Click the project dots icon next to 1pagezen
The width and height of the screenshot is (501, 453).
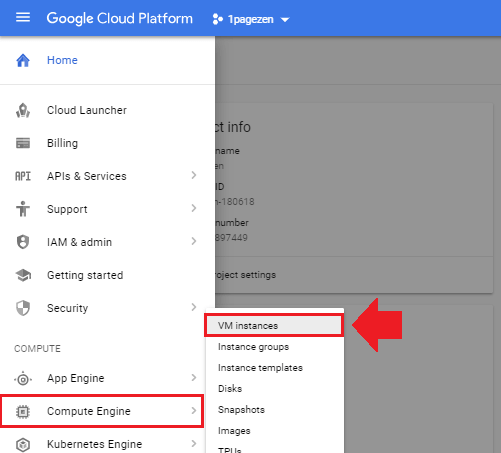(217, 19)
